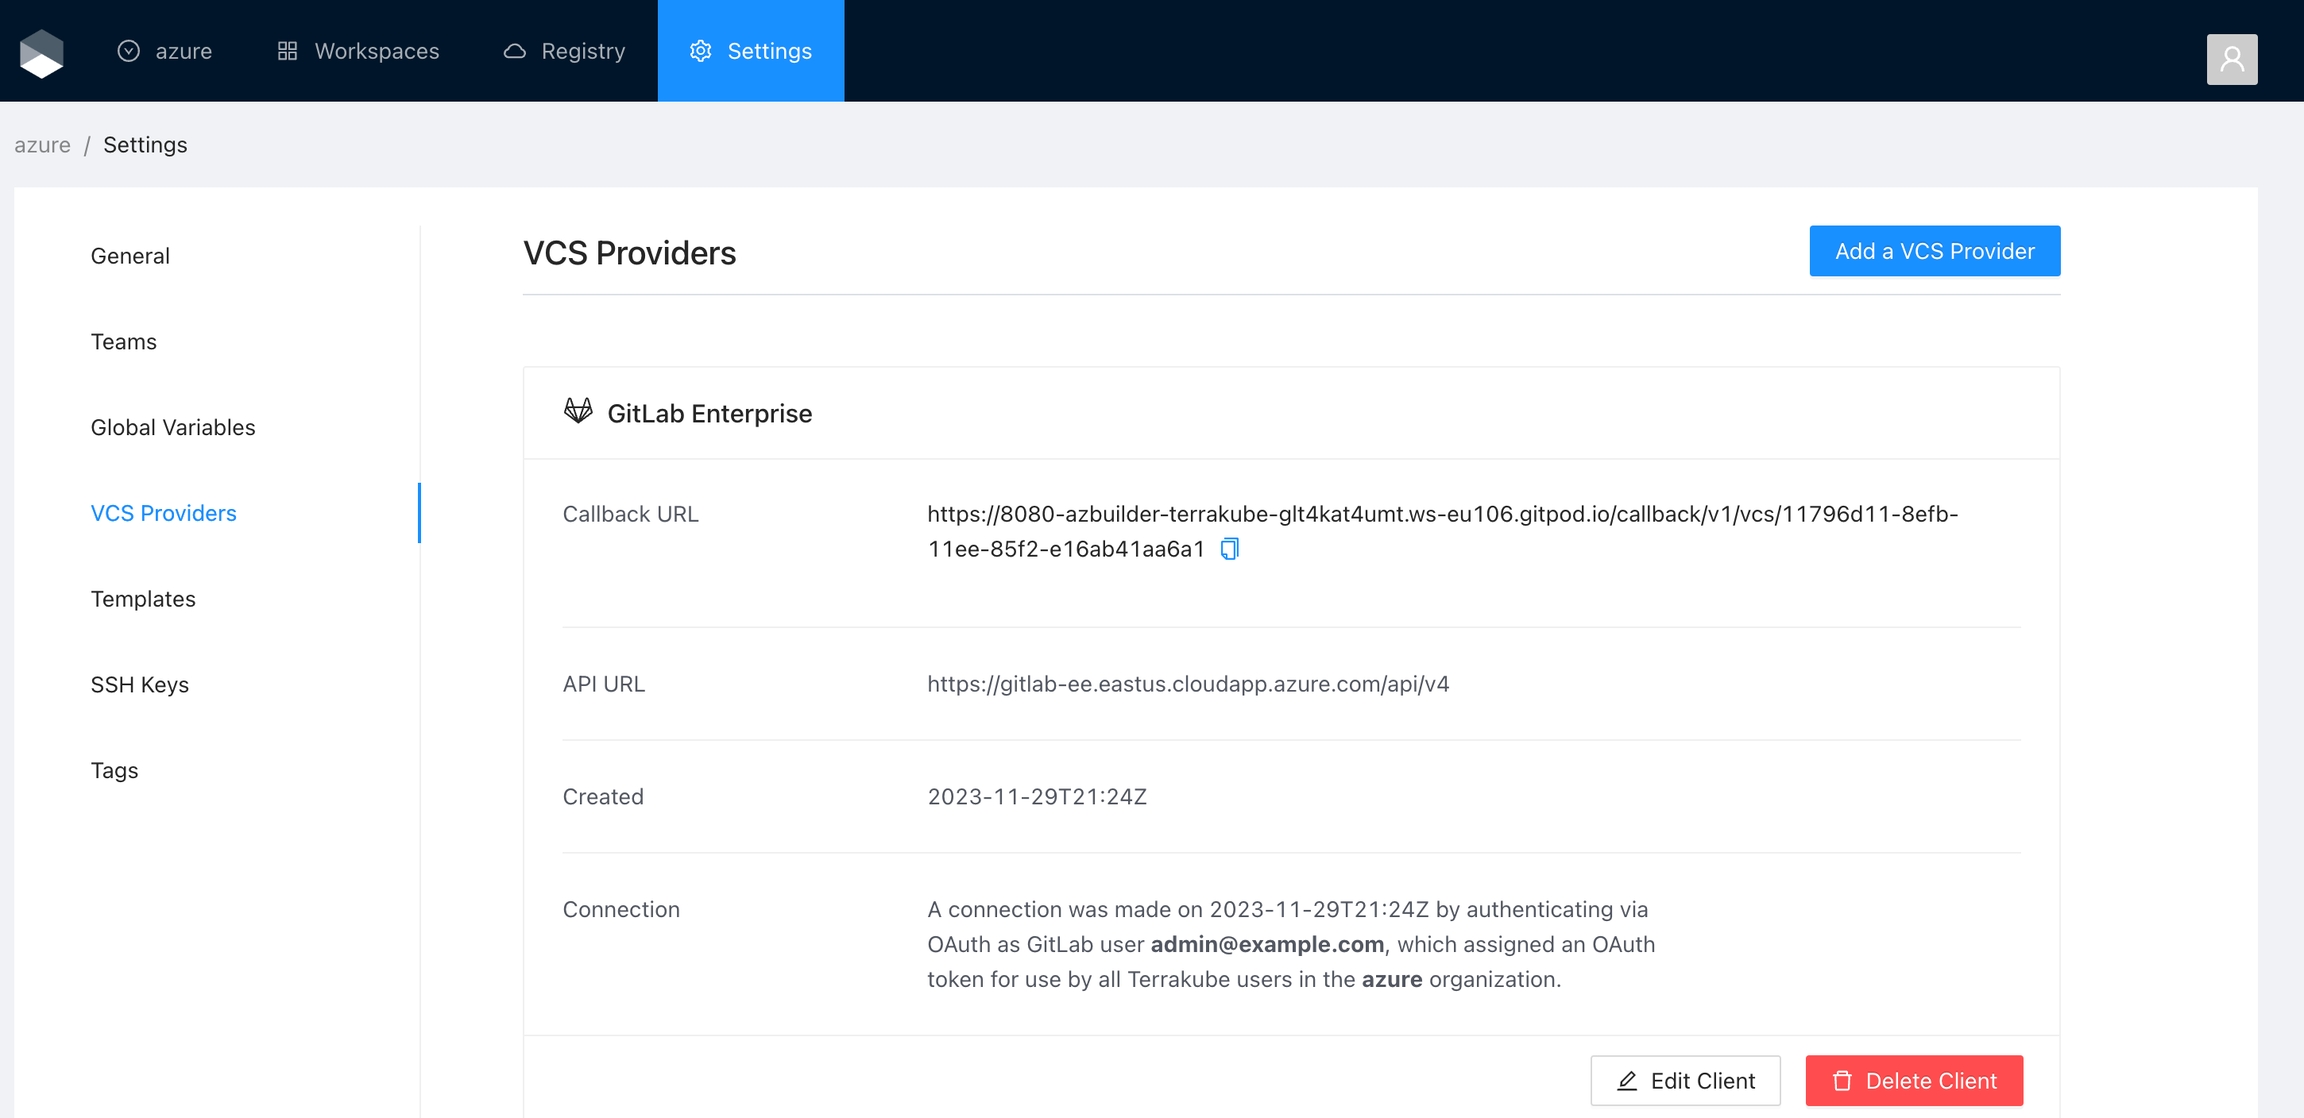
Task: Navigate to the Tags section
Action: [x=115, y=771]
